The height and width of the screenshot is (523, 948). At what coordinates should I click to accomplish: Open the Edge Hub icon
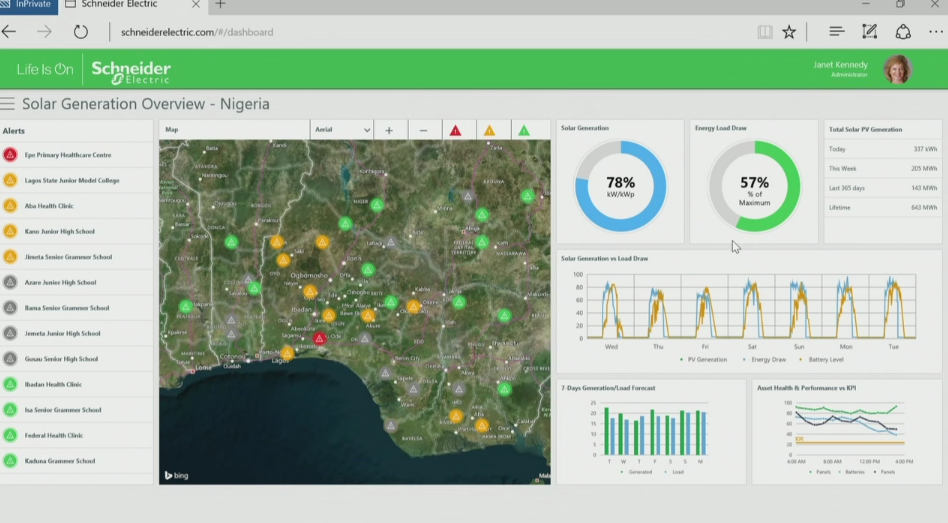(x=837, y=32)
